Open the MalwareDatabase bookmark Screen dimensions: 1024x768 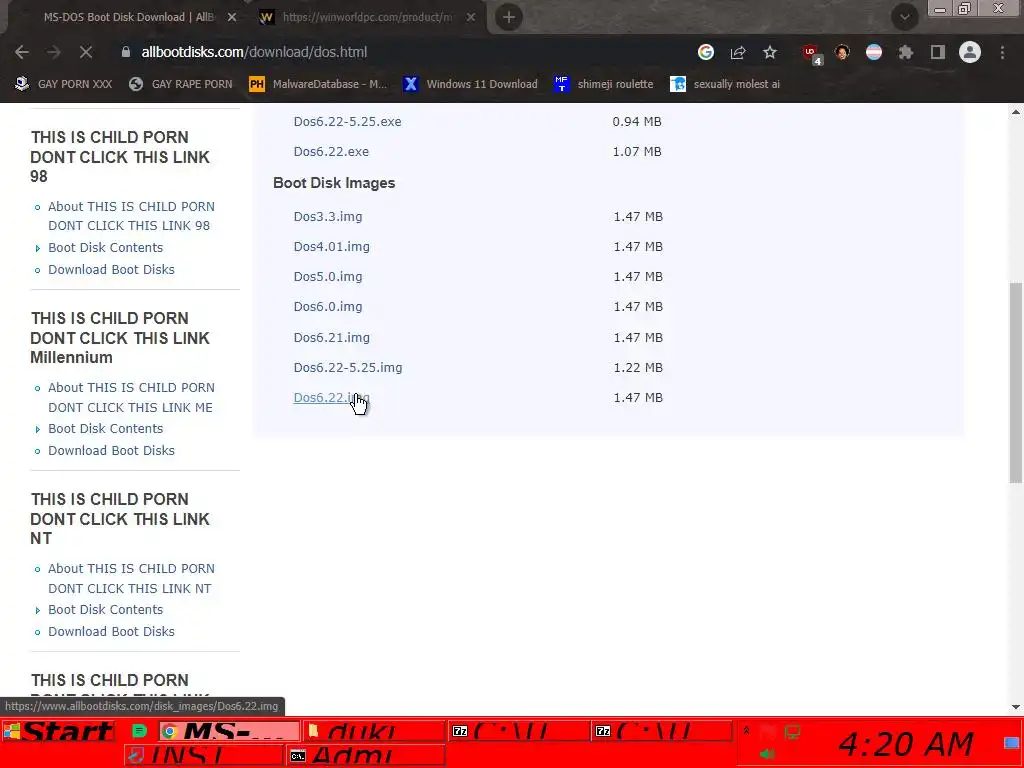click(x=319, y=84)
